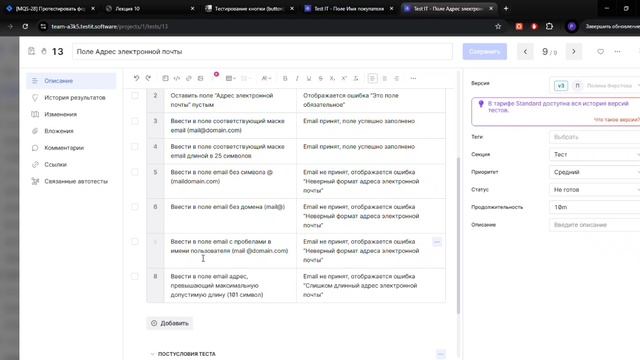This screenshot has width=640, height=360.
Task: Tick the checkbox for step 8
Action: (135, 276)
